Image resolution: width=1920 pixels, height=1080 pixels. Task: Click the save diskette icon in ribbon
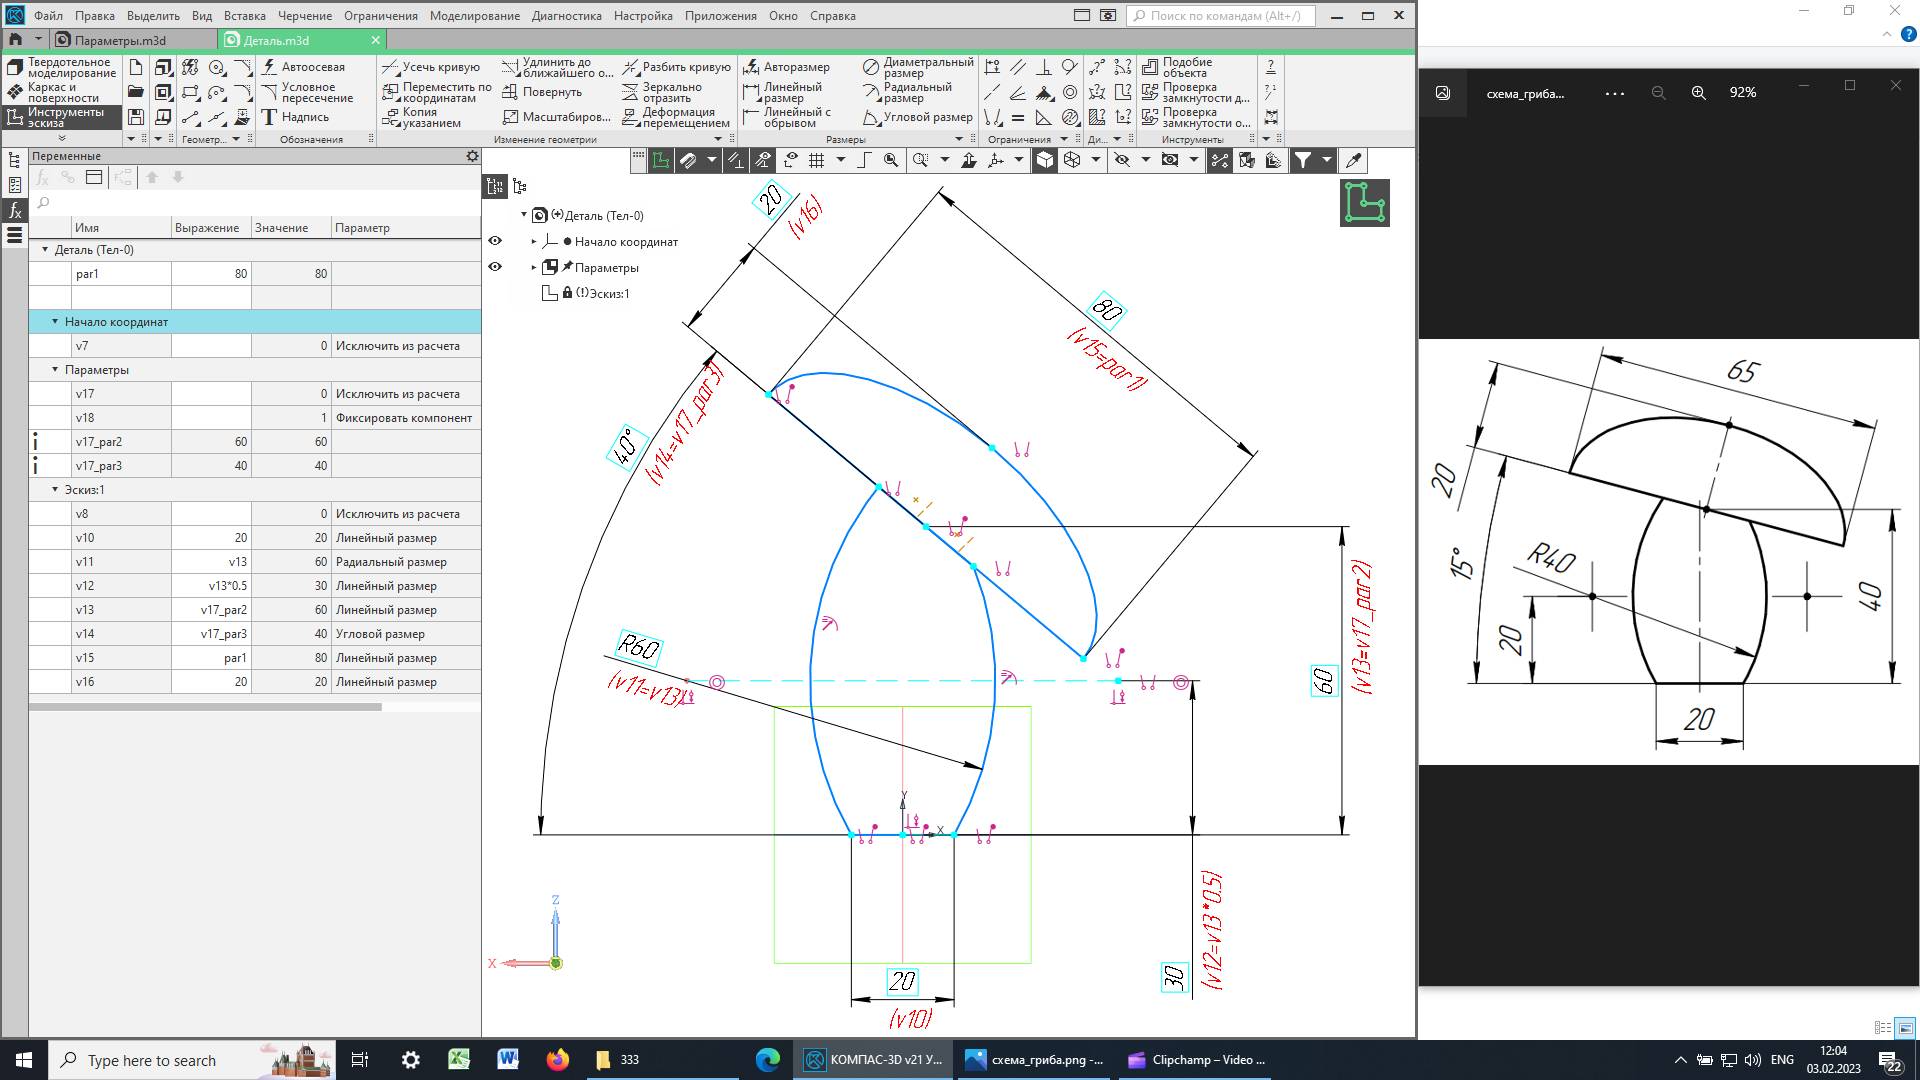[137, 118]
